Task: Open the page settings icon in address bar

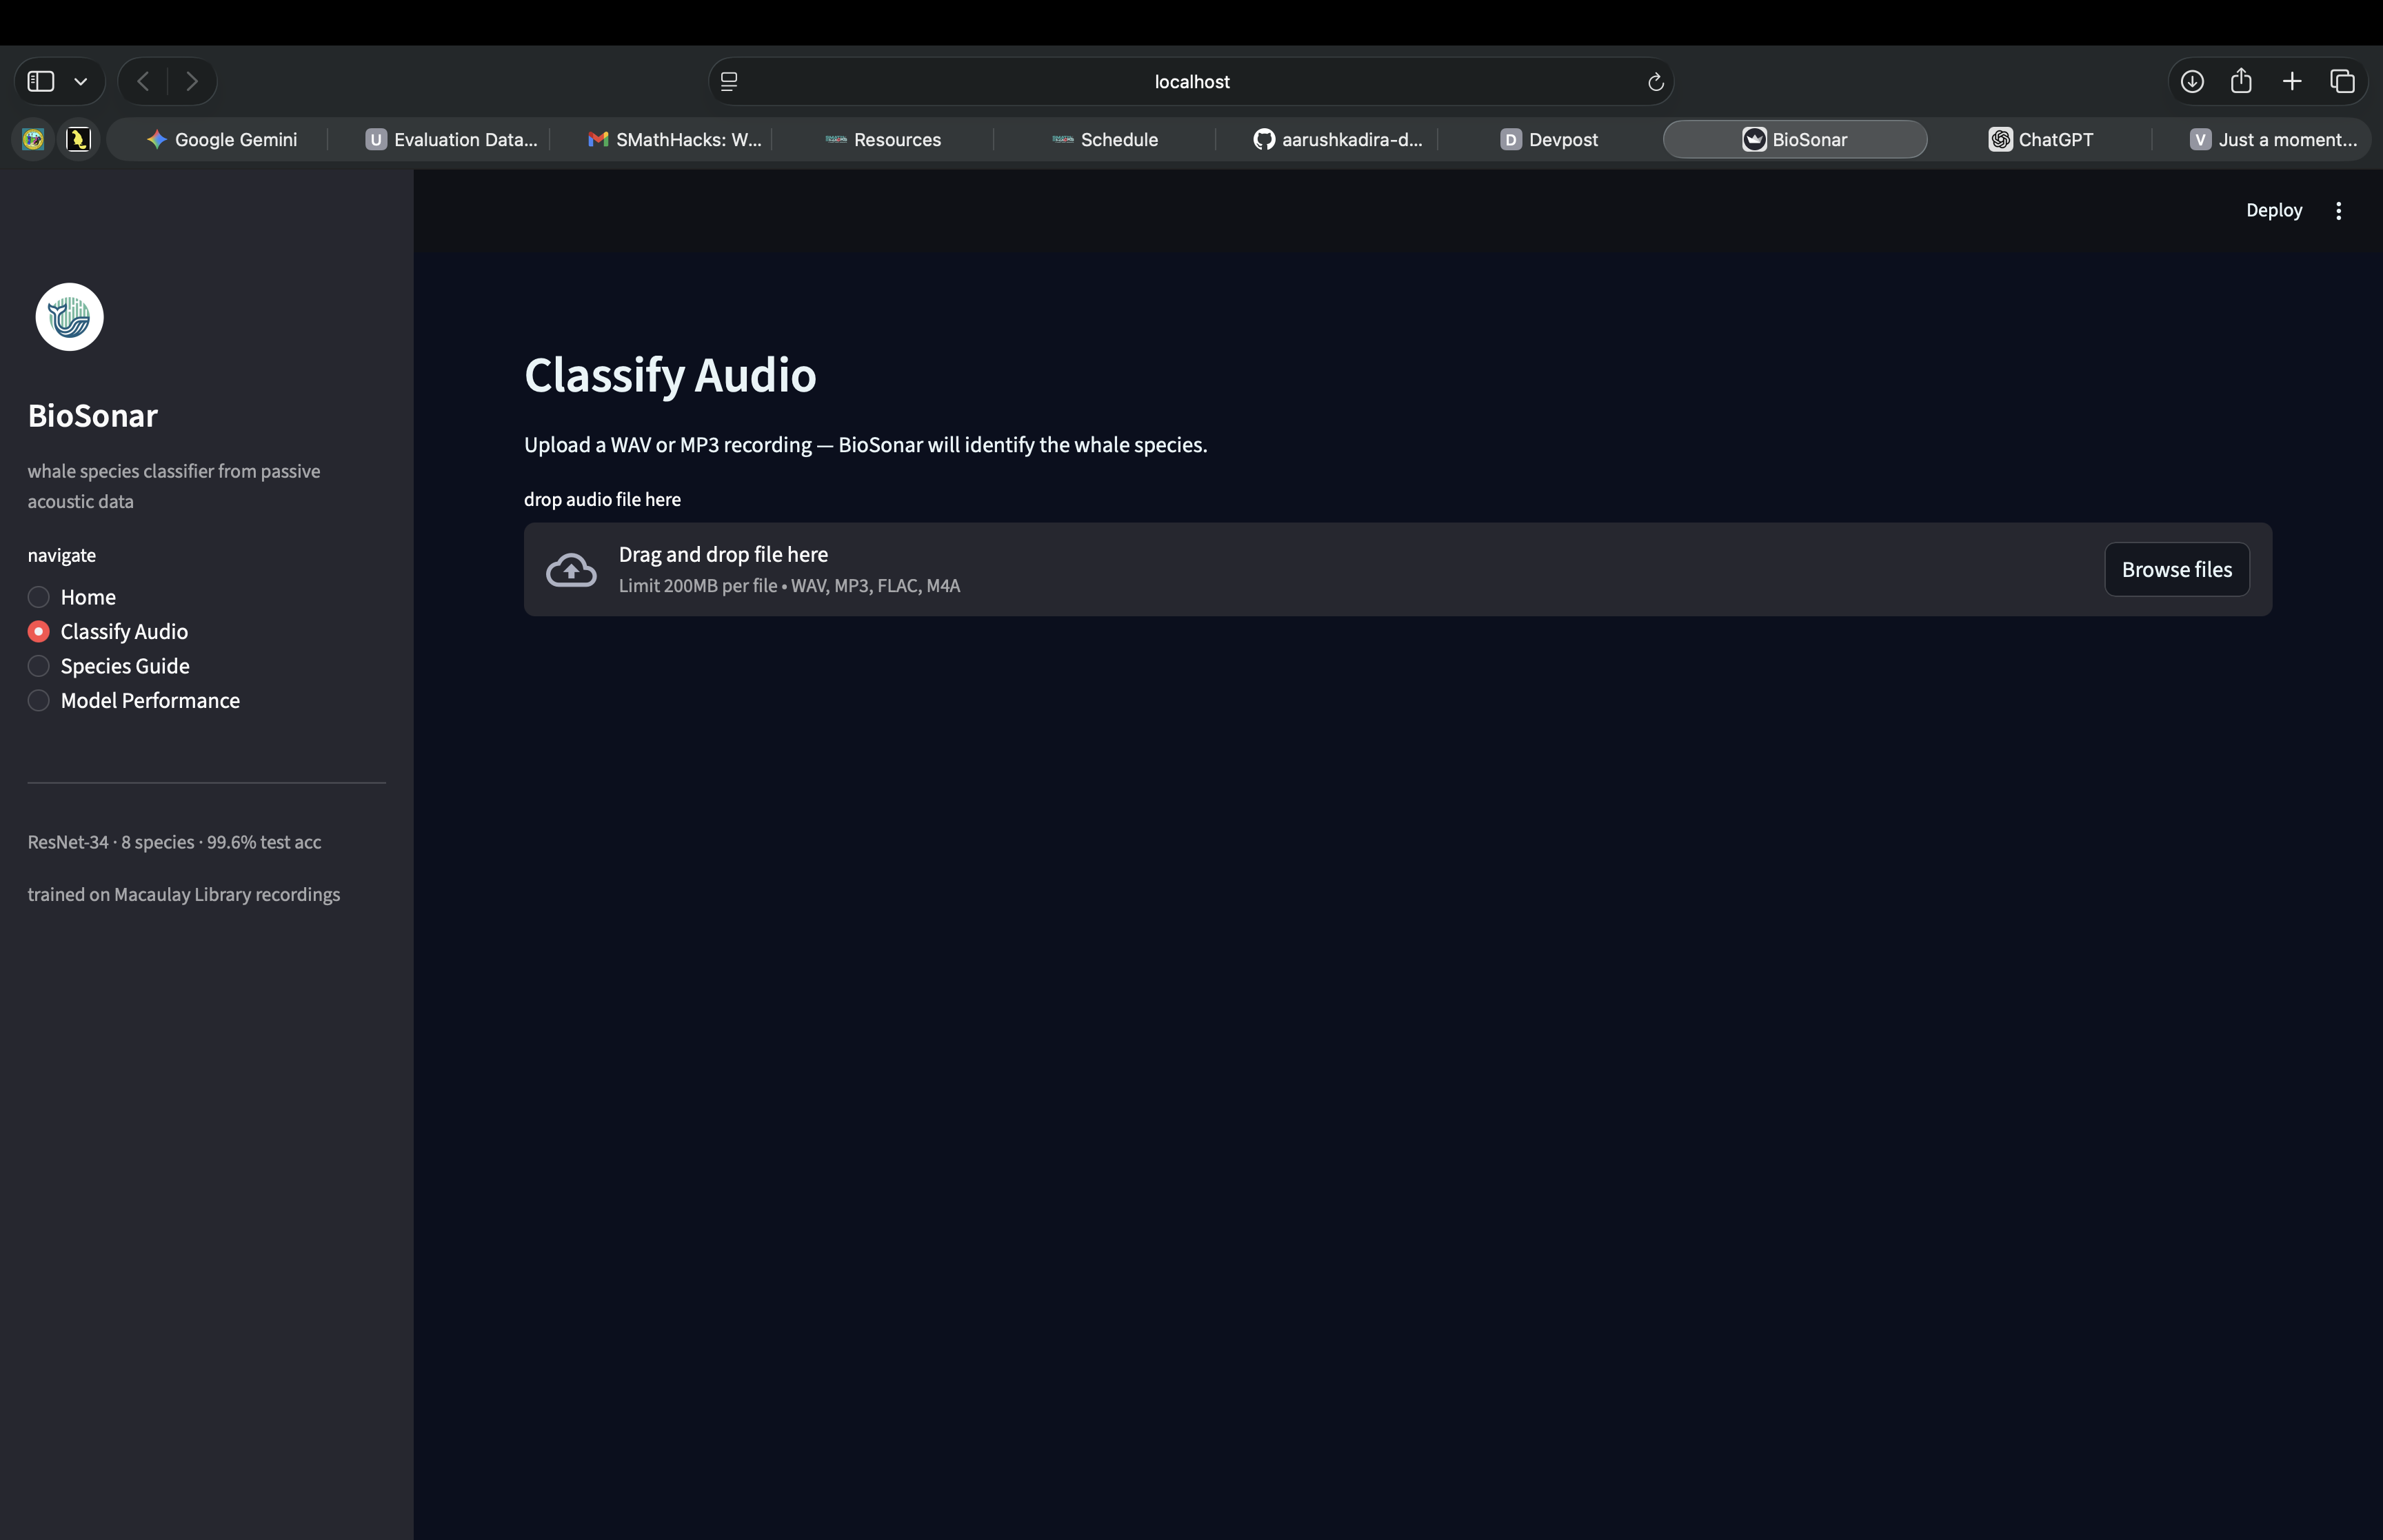Action: tap(729, 82)
